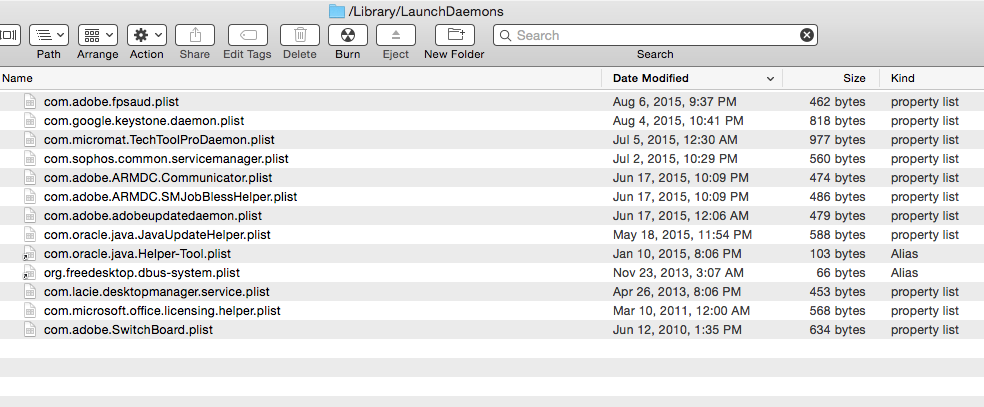This screenshot has width=984, height=407.
Task: Click date Mar 10, 2011, 12:00 AM
Action: pos(681,310)
